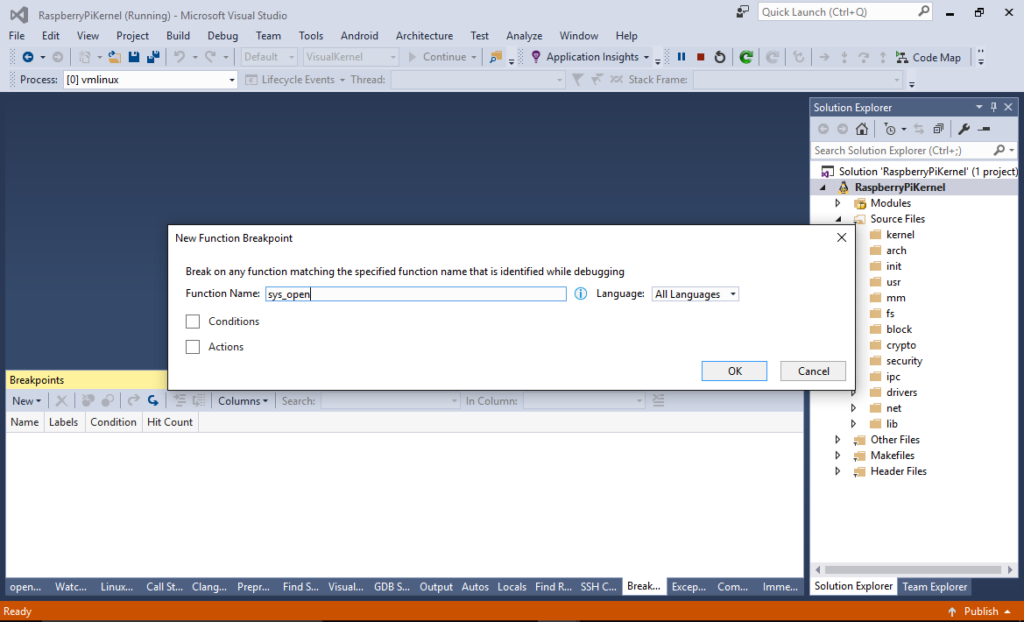Confirm the breakpoint with the OK button
Image resolution: width=1024 pixels, height=622 pixels.
[734, 371]
